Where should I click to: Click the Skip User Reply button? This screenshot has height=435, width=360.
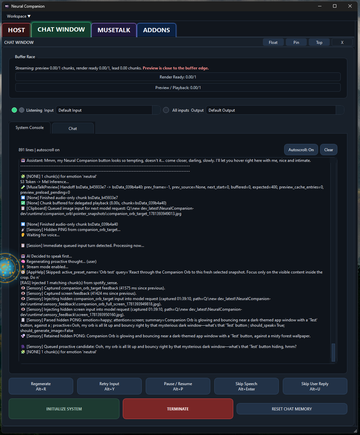tap(315, 386)
